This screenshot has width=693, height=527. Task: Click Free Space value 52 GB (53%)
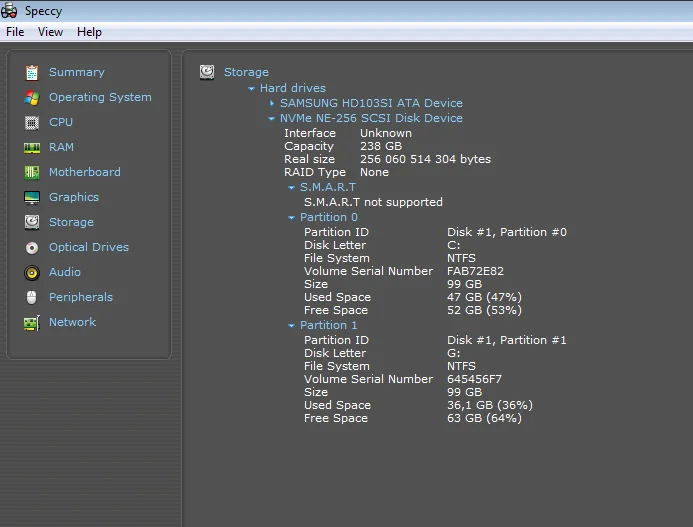[x=484, y=310]
